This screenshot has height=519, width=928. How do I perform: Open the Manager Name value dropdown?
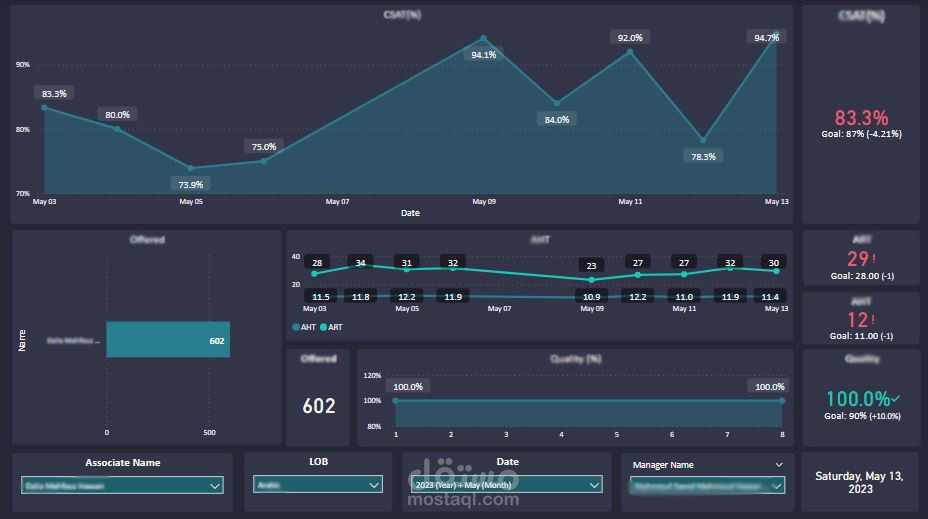pos(707,486)
